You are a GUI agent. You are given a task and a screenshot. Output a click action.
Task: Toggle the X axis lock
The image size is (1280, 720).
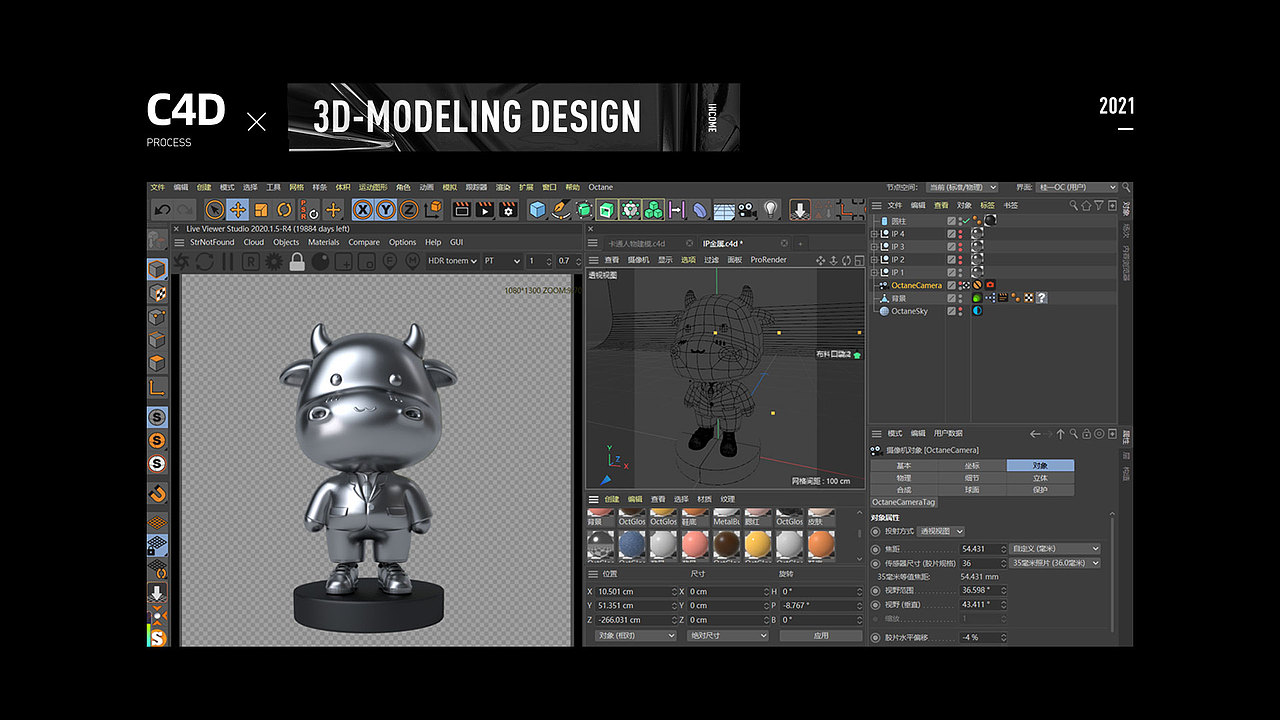(362, 210)
